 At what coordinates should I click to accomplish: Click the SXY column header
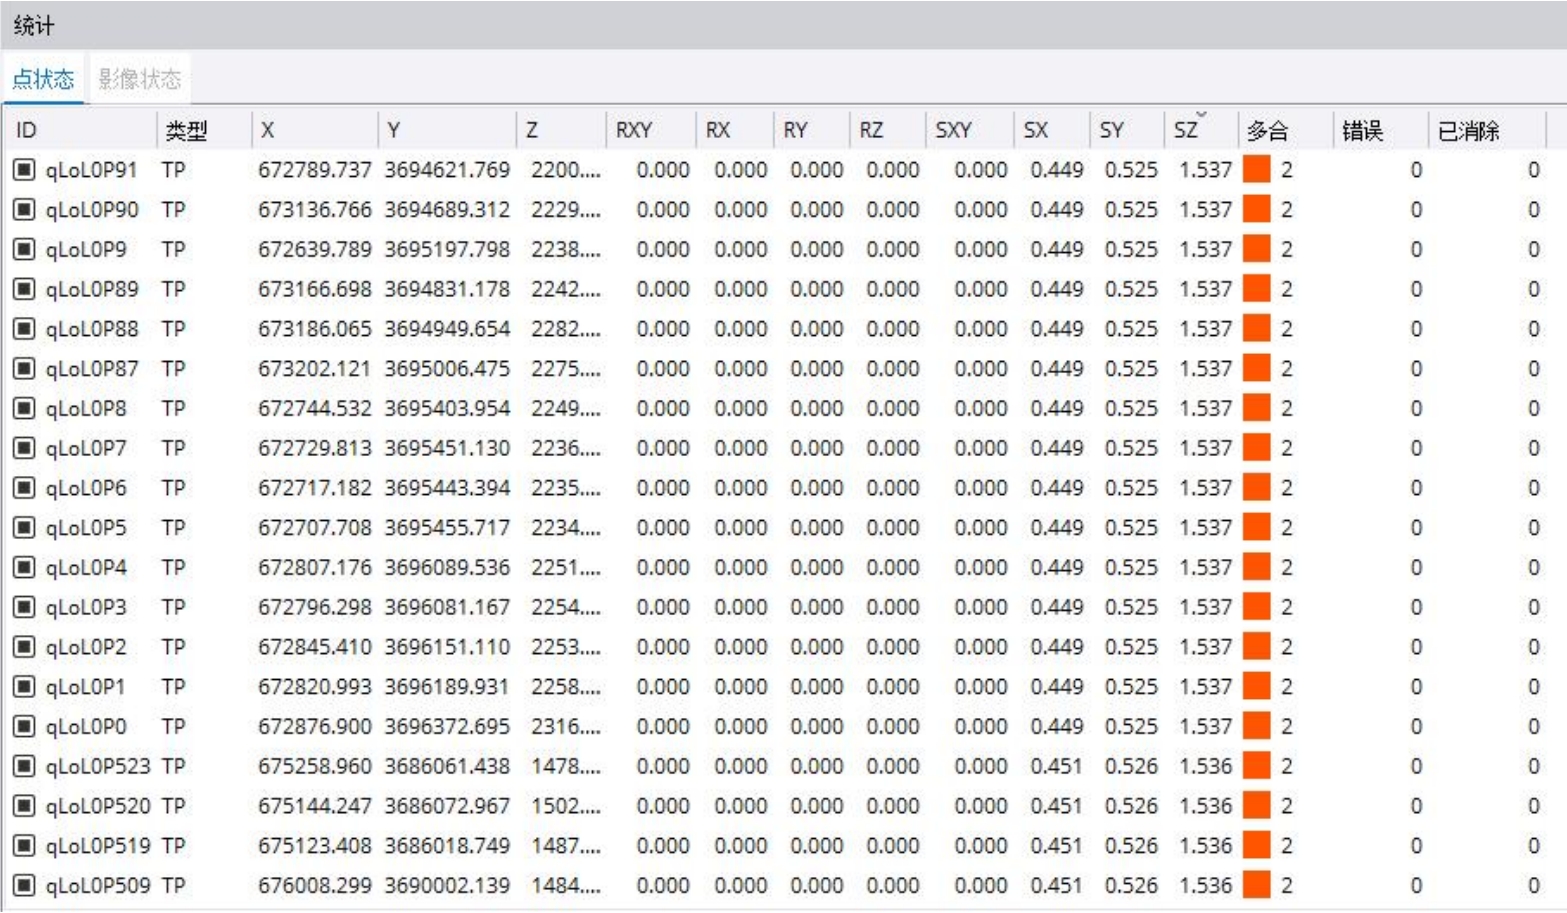click(x=953, y=130)
